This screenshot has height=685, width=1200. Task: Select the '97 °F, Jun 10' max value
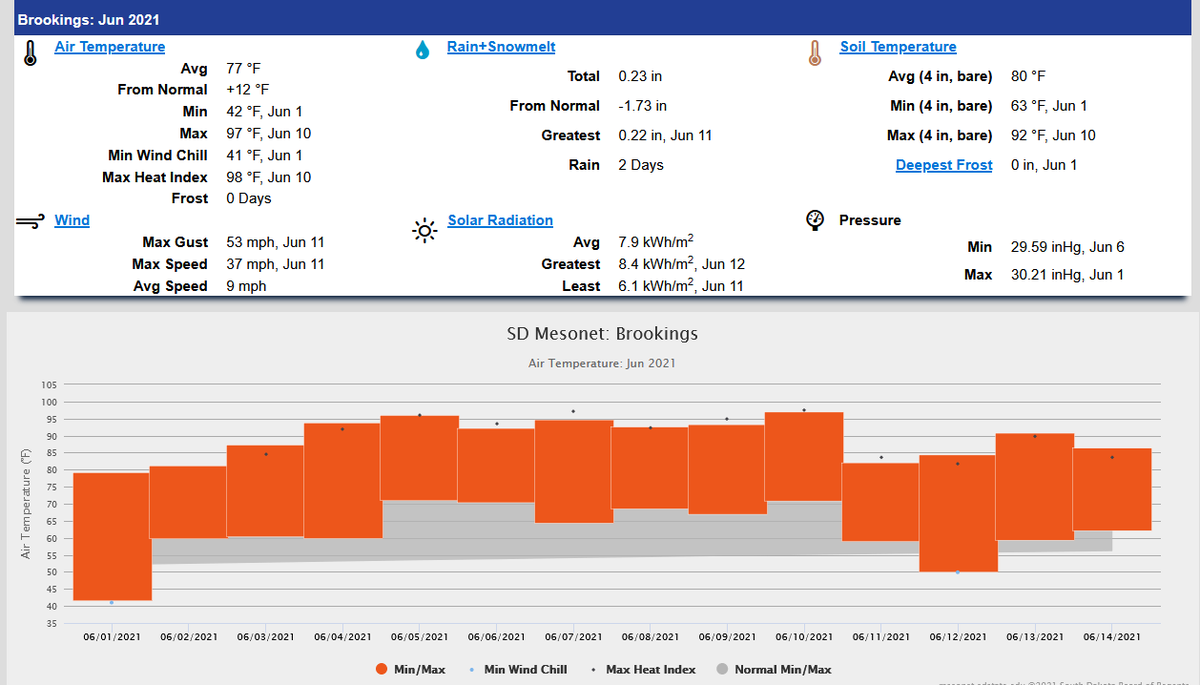[269, 133]
